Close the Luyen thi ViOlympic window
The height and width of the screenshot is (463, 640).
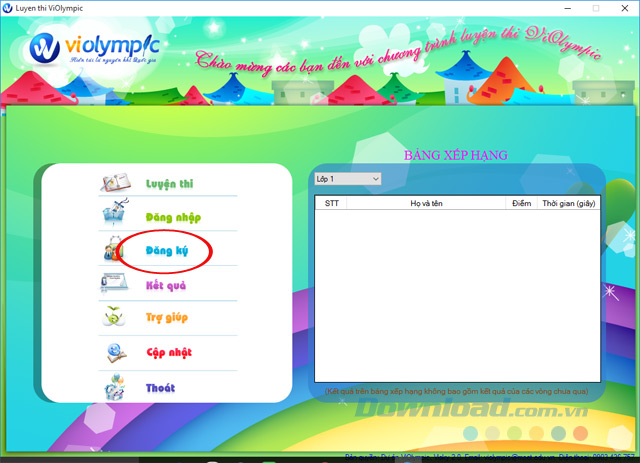[x=624, y=8]
